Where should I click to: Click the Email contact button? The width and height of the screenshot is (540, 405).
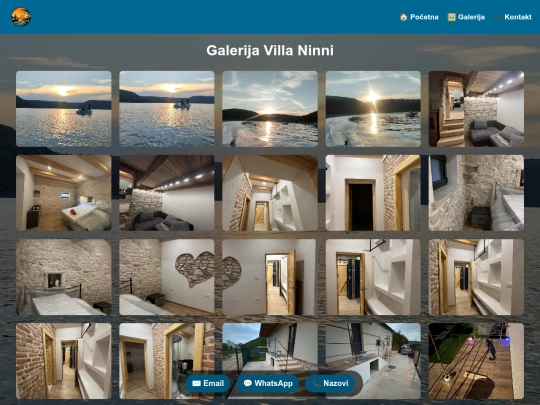(x=208, y=383)
